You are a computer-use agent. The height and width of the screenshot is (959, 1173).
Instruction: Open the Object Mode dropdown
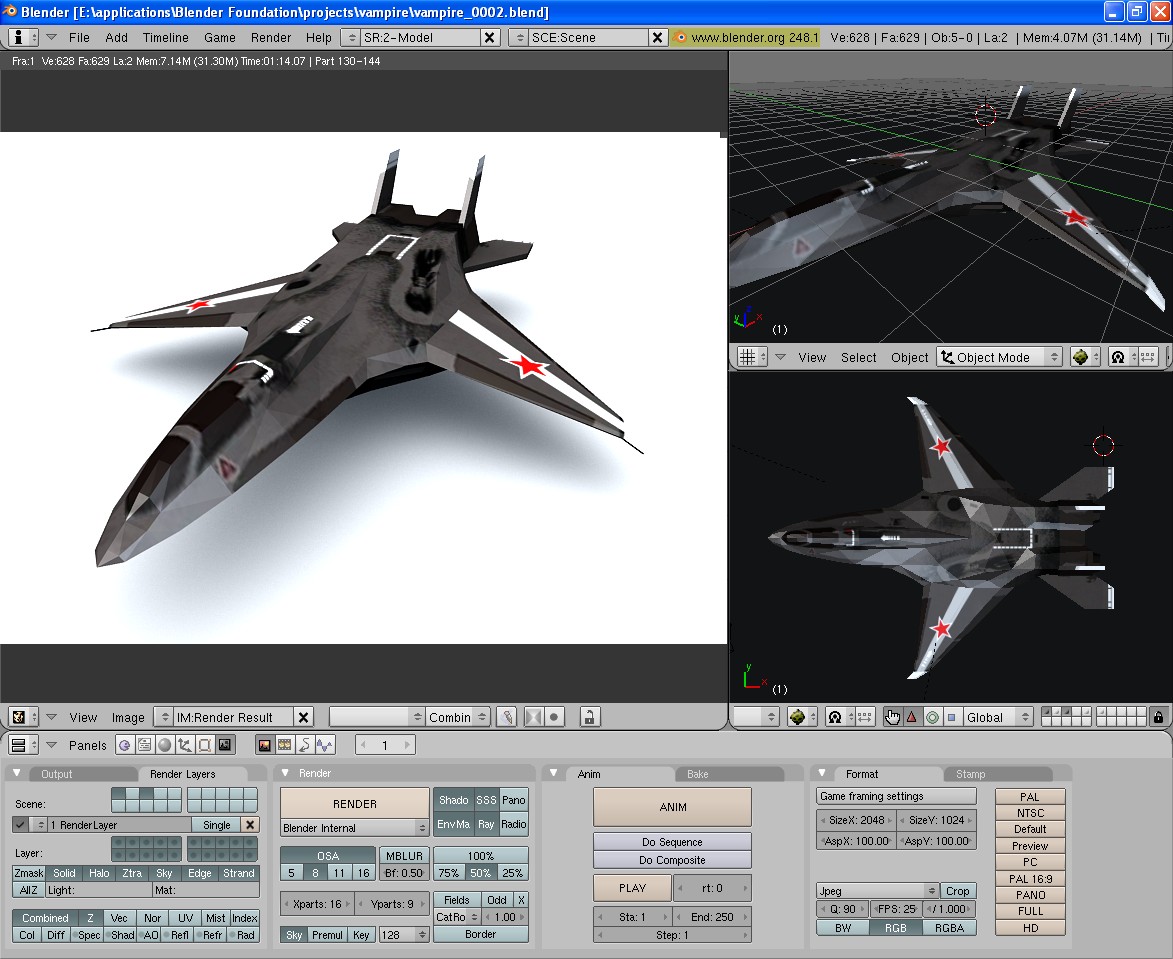tap(999, 357)
